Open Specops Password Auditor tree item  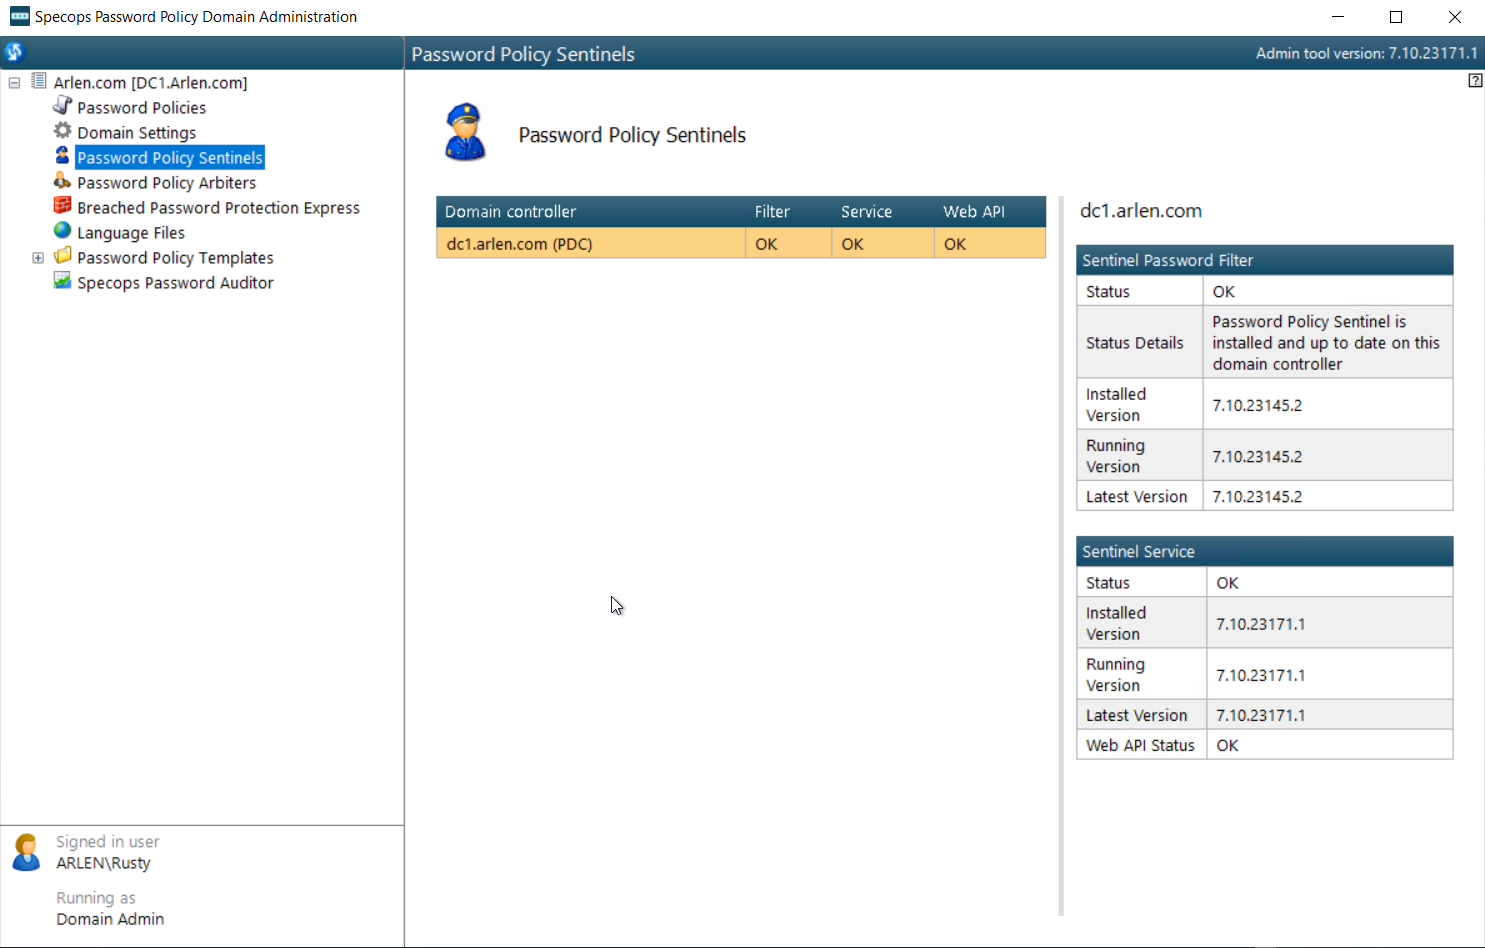tap(176, 283)
